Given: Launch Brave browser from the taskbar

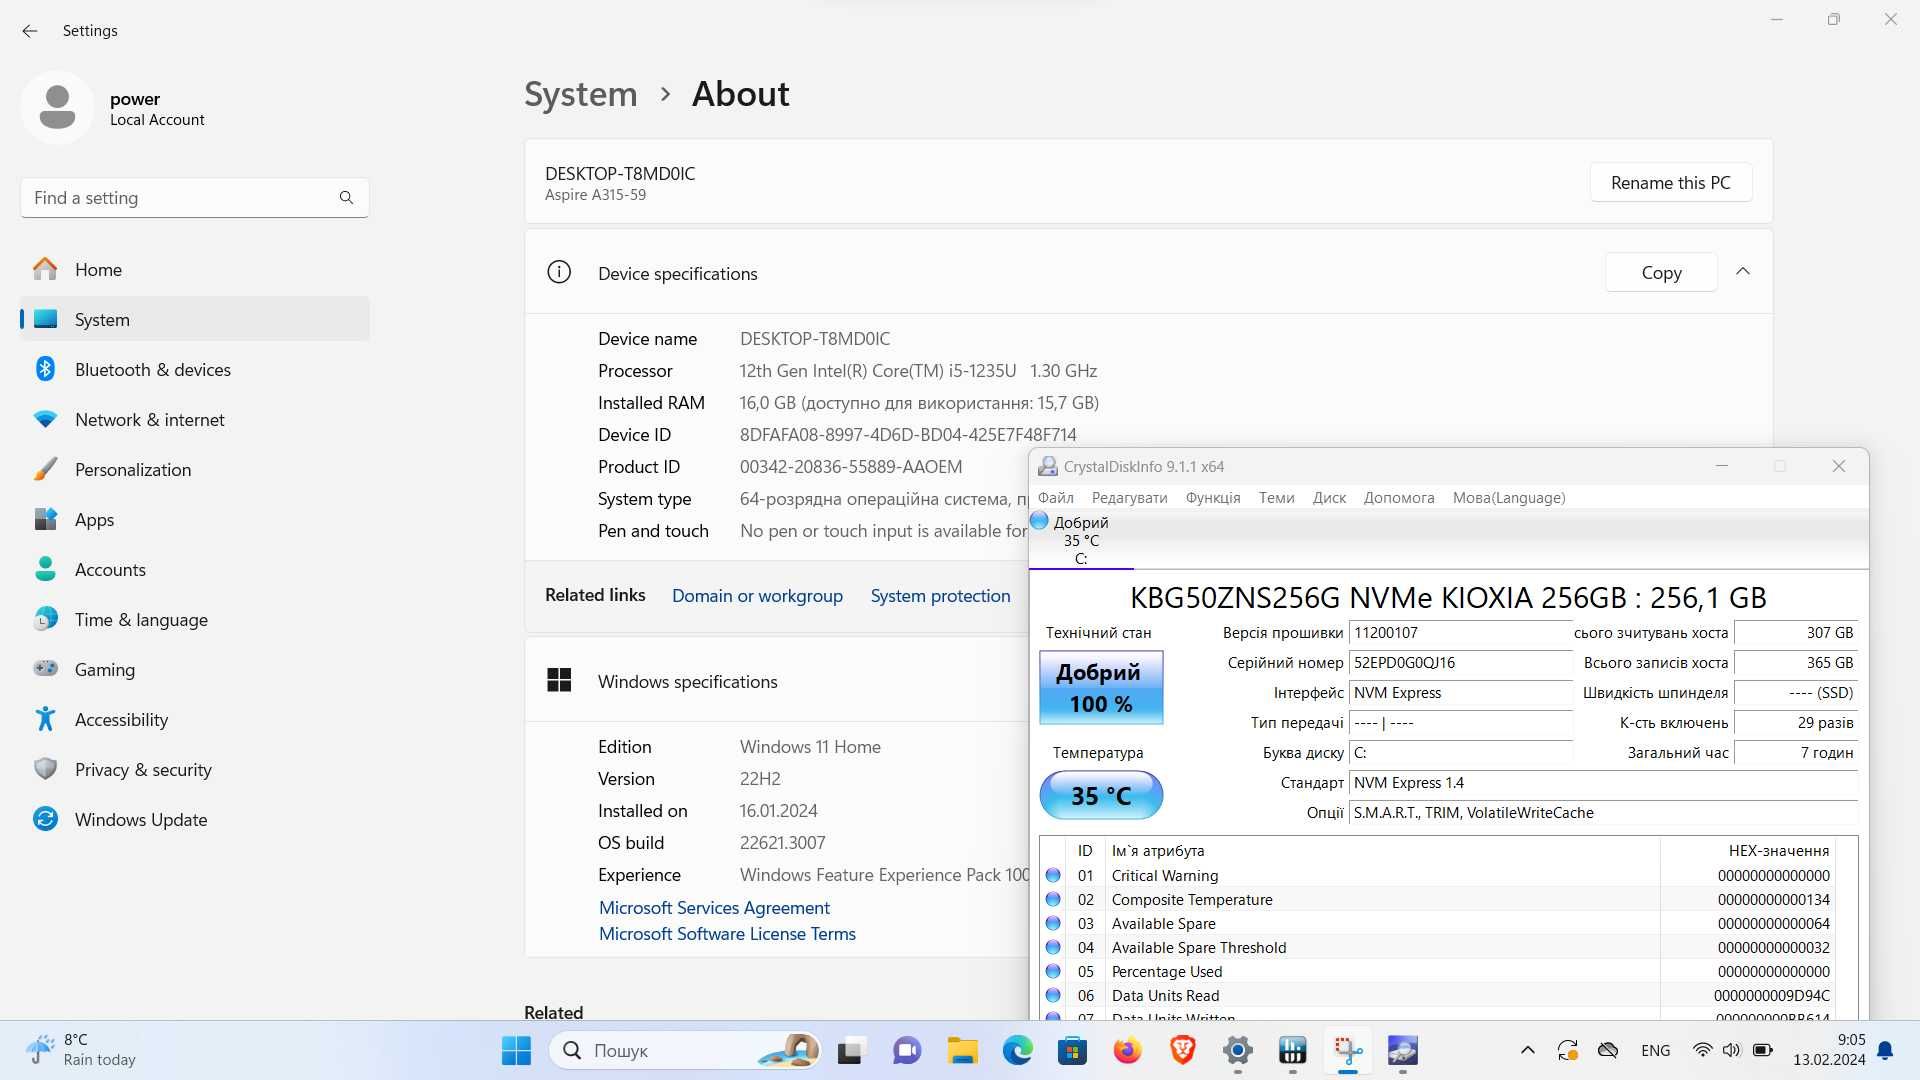Looking at the screenshot, I should [1183, 1050].
